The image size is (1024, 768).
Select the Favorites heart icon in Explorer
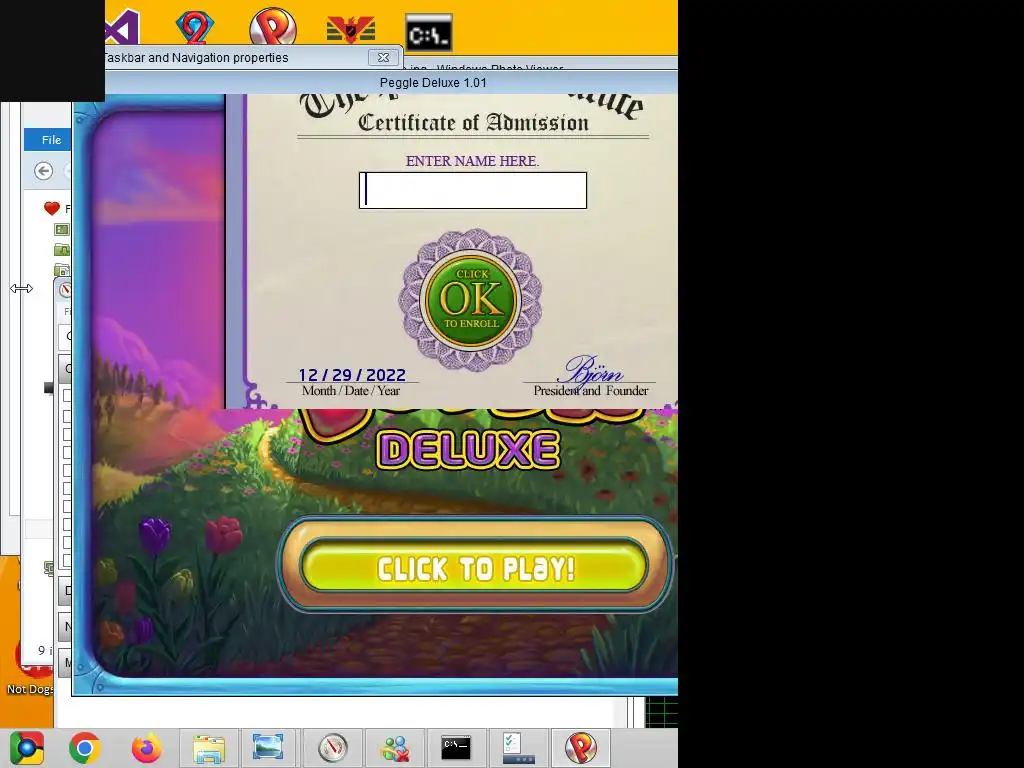pos(52,208)
